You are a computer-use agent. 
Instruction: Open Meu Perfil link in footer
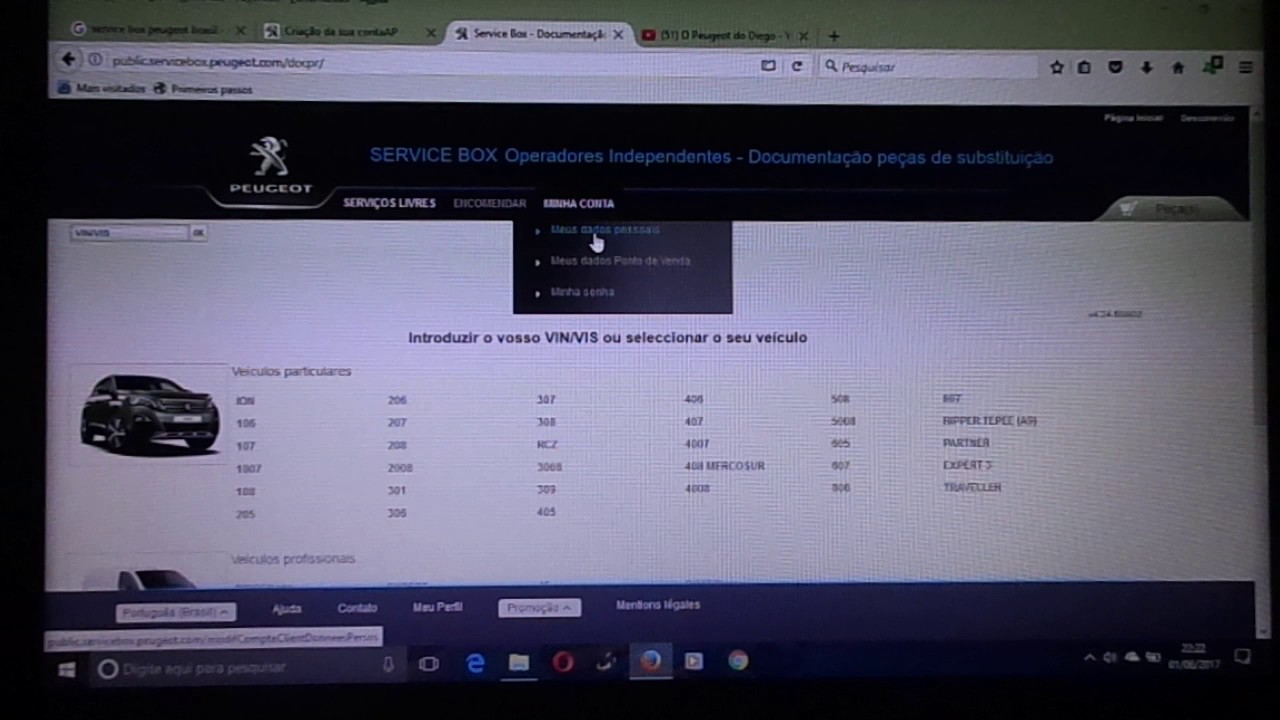coord(437,607)
